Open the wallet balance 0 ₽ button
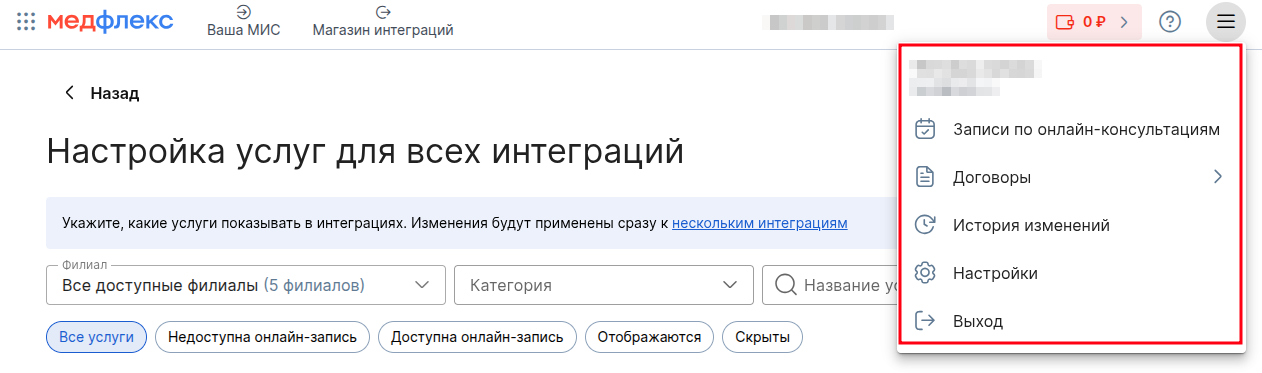The width and height of the screenshot is (1262, 373). 1094,21
